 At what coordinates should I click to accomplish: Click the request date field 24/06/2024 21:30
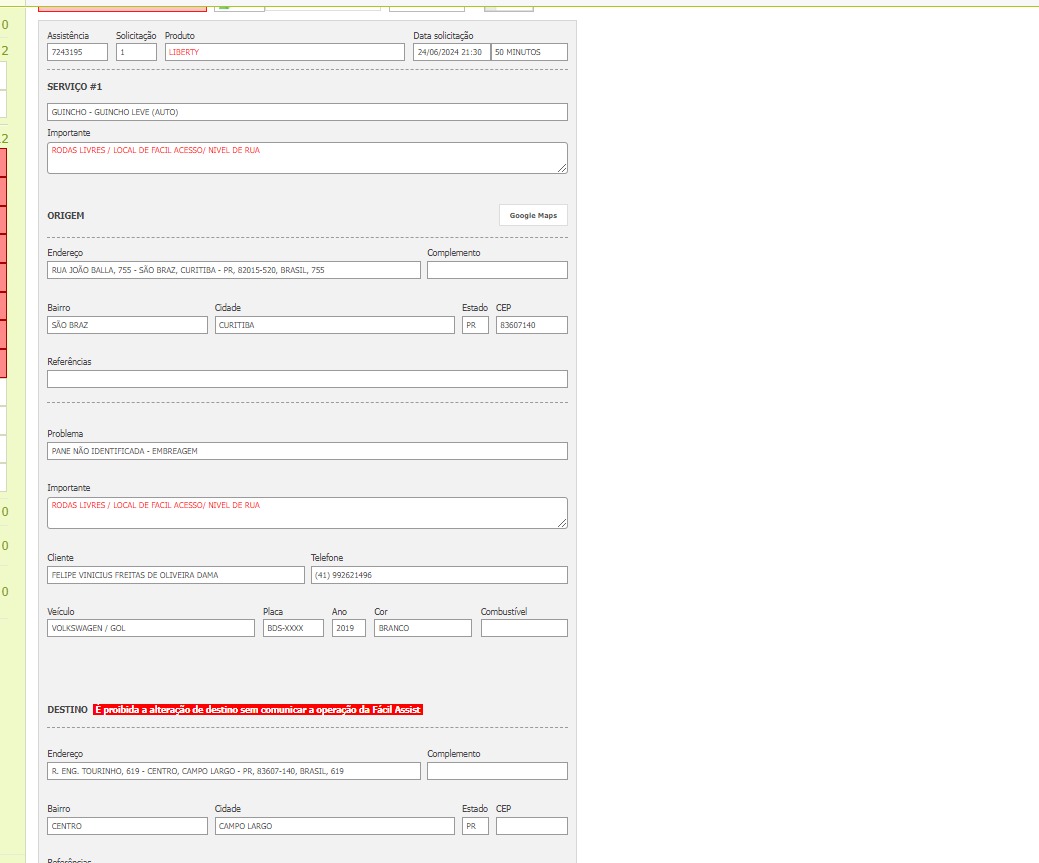(x=451, y=52)
